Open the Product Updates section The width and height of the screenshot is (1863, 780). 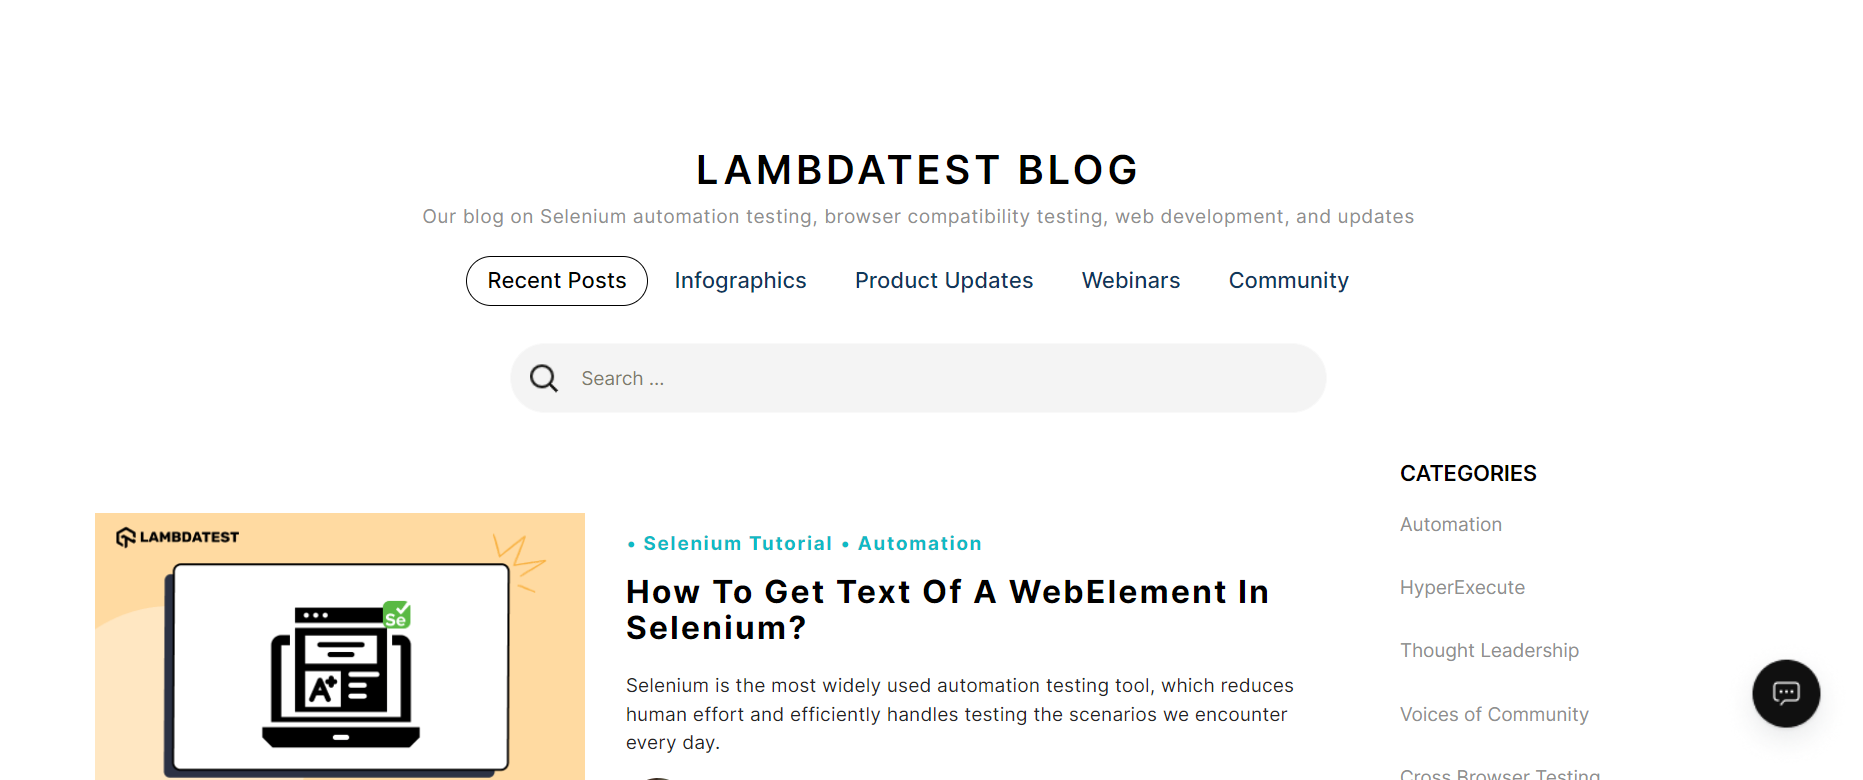click(x=943, y=281)
